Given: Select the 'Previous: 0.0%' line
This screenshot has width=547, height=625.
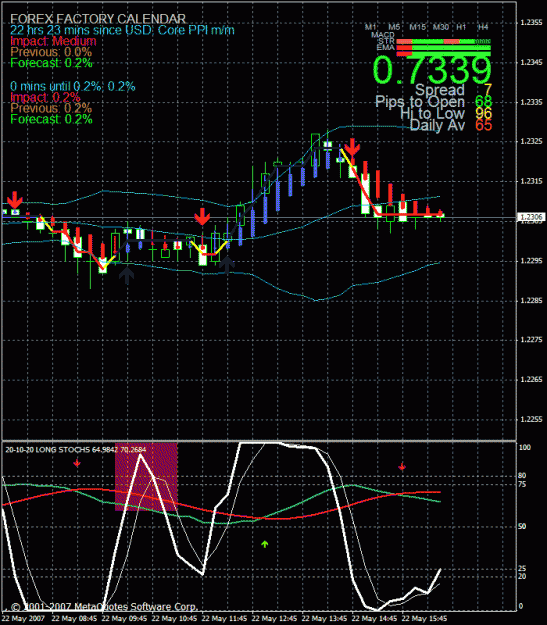Looking at the screenshot, I should (51, 52).
